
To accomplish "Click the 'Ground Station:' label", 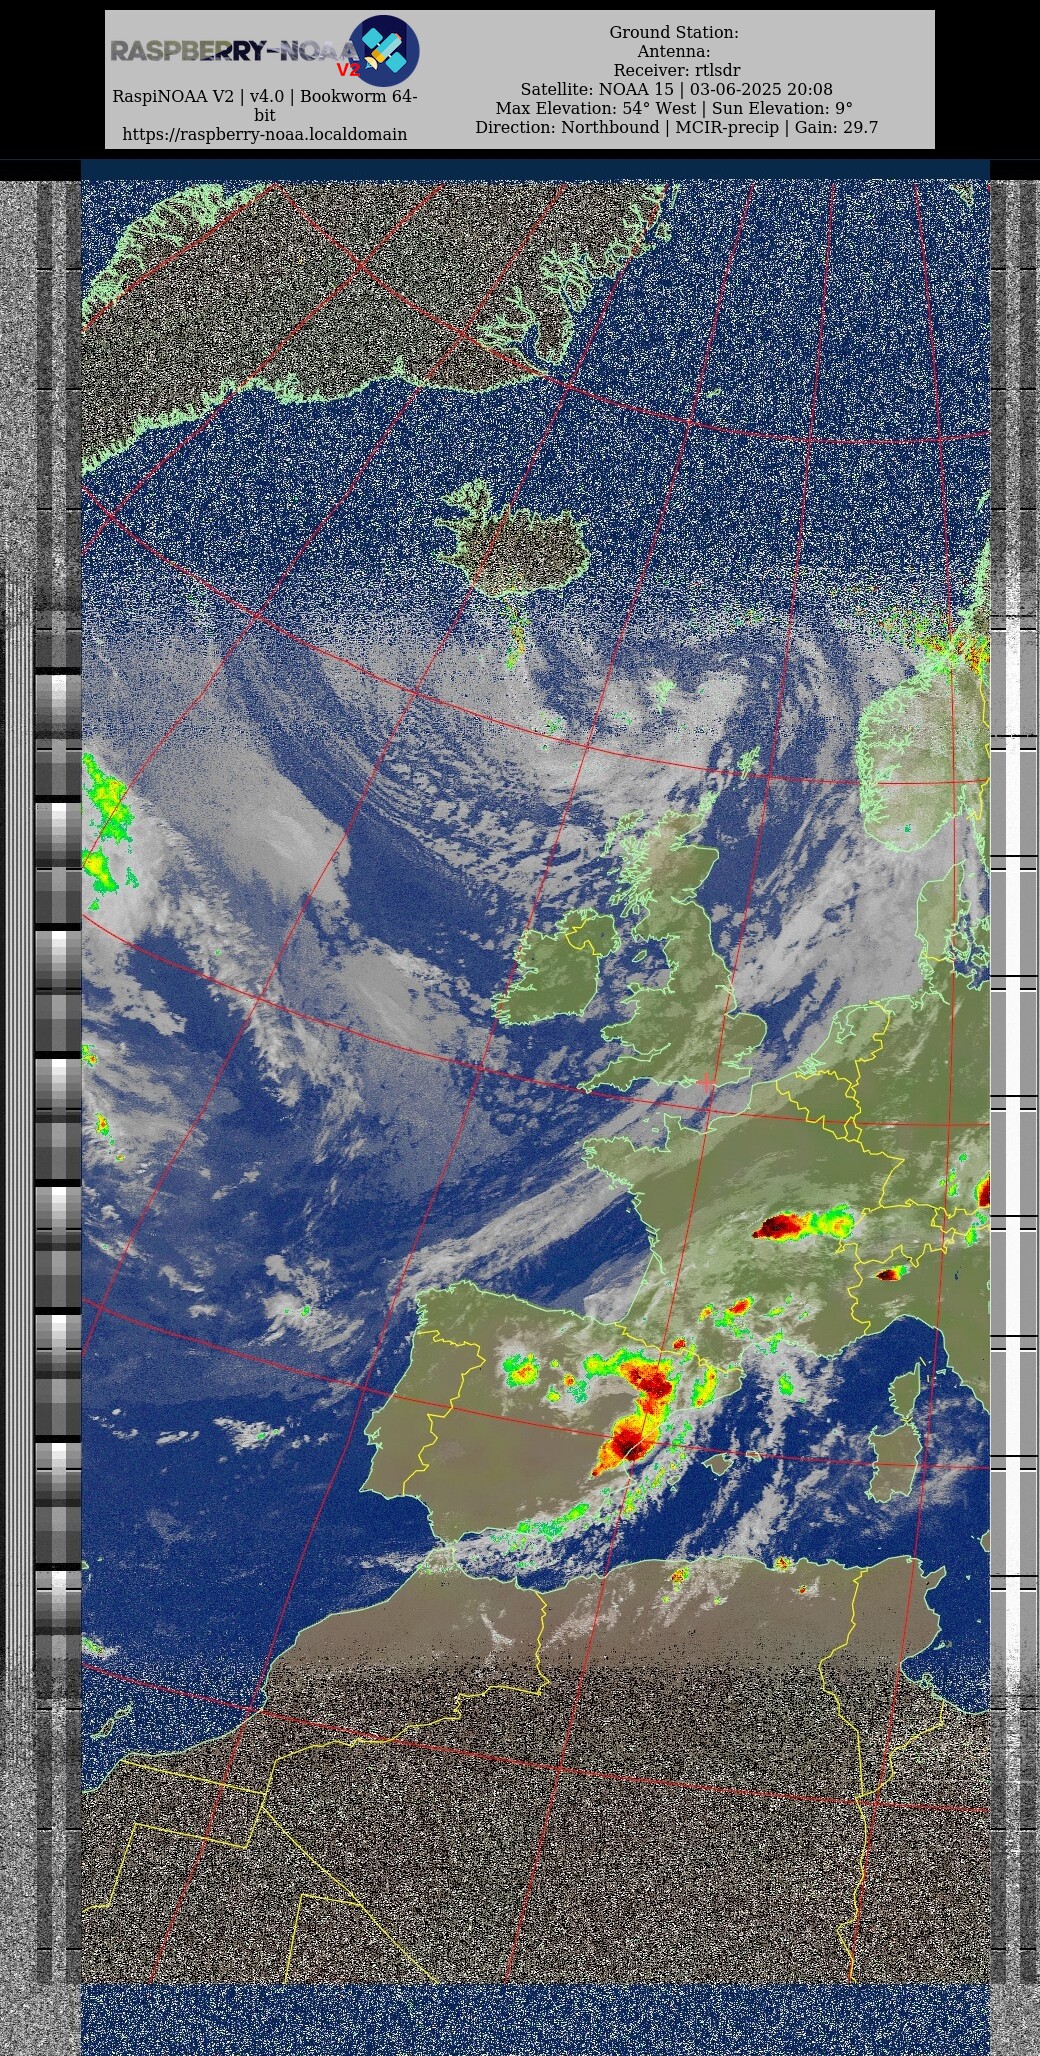I will coord(674,32).
